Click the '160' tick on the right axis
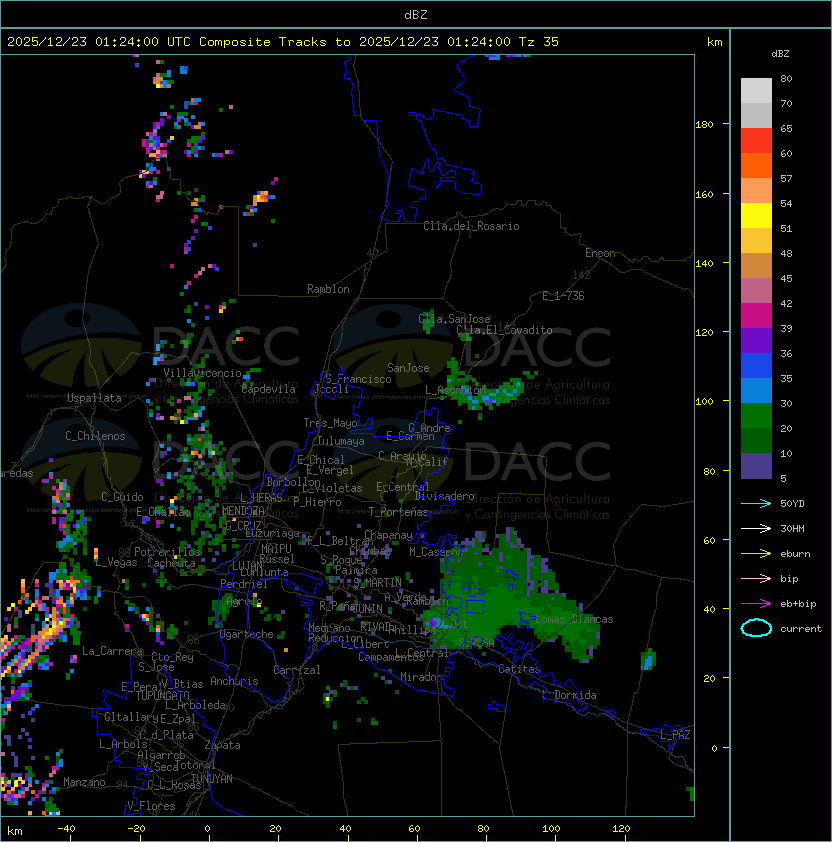 pyautogui.click(x=704, y=194)
